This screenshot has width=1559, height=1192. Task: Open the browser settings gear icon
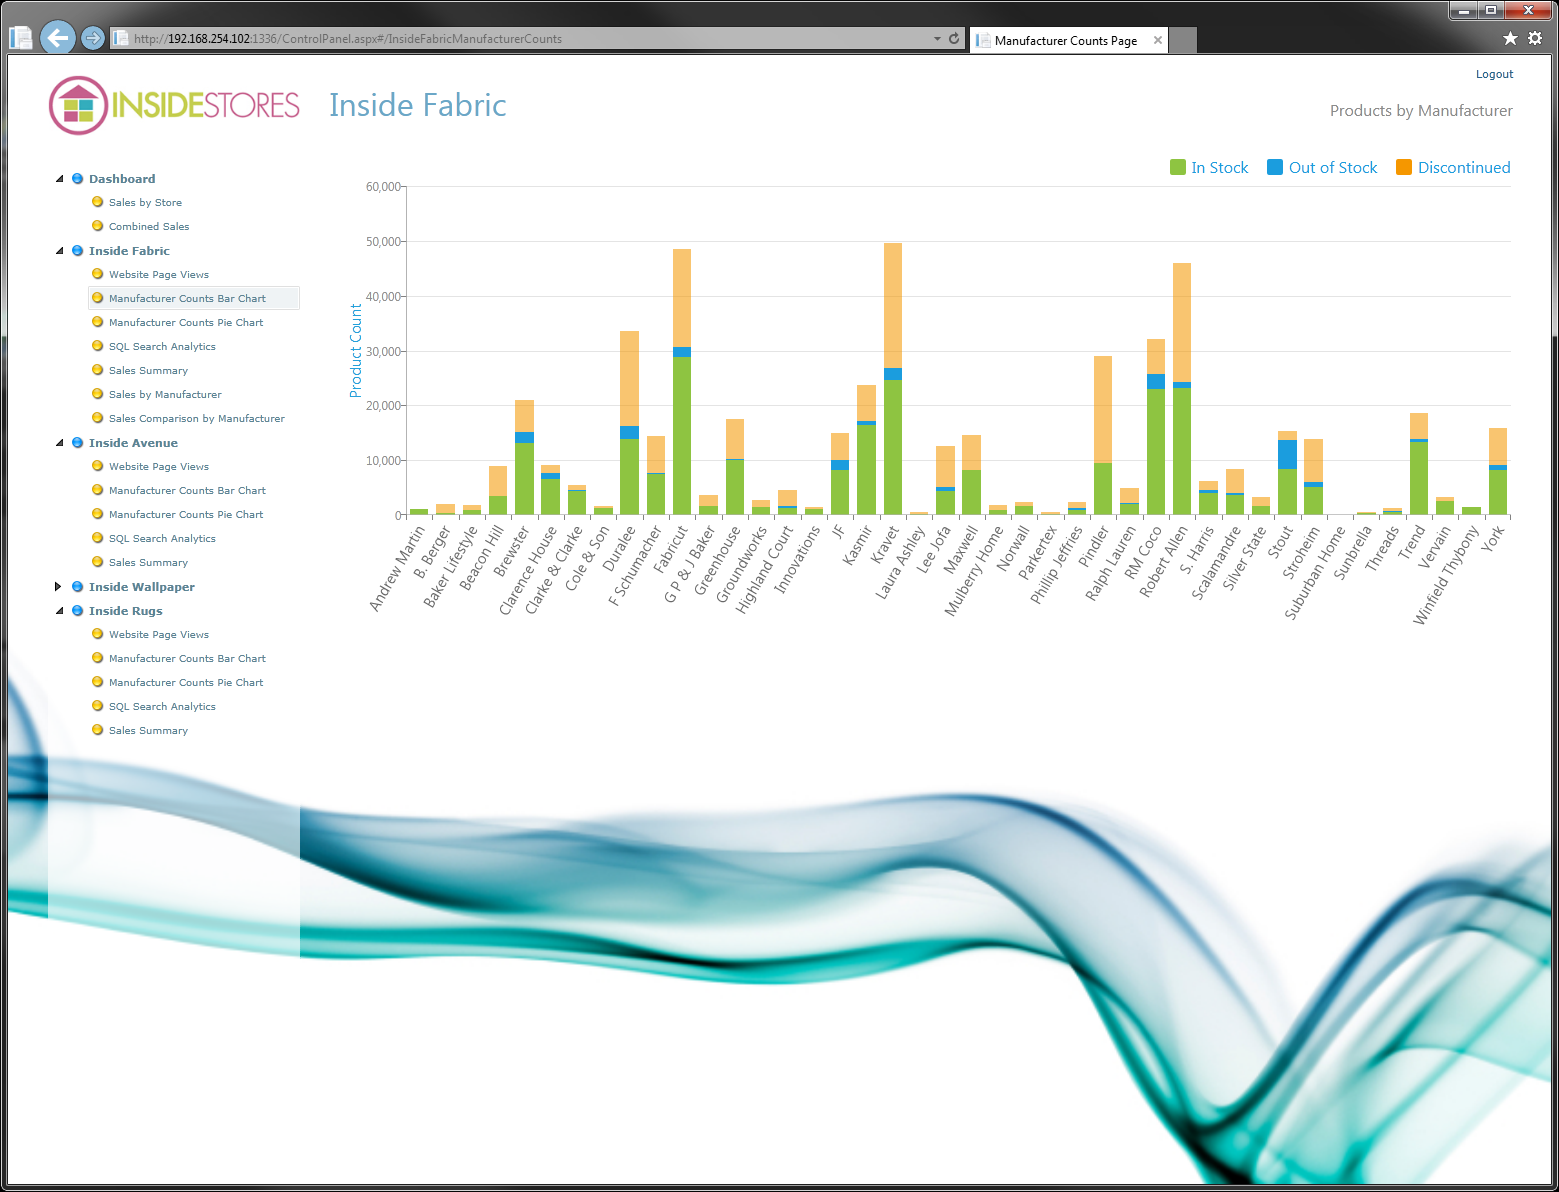point(1535,38)
